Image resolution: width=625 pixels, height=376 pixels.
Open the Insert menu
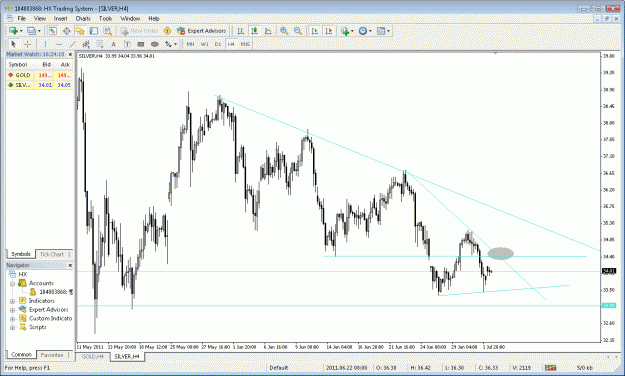(61, 18)
